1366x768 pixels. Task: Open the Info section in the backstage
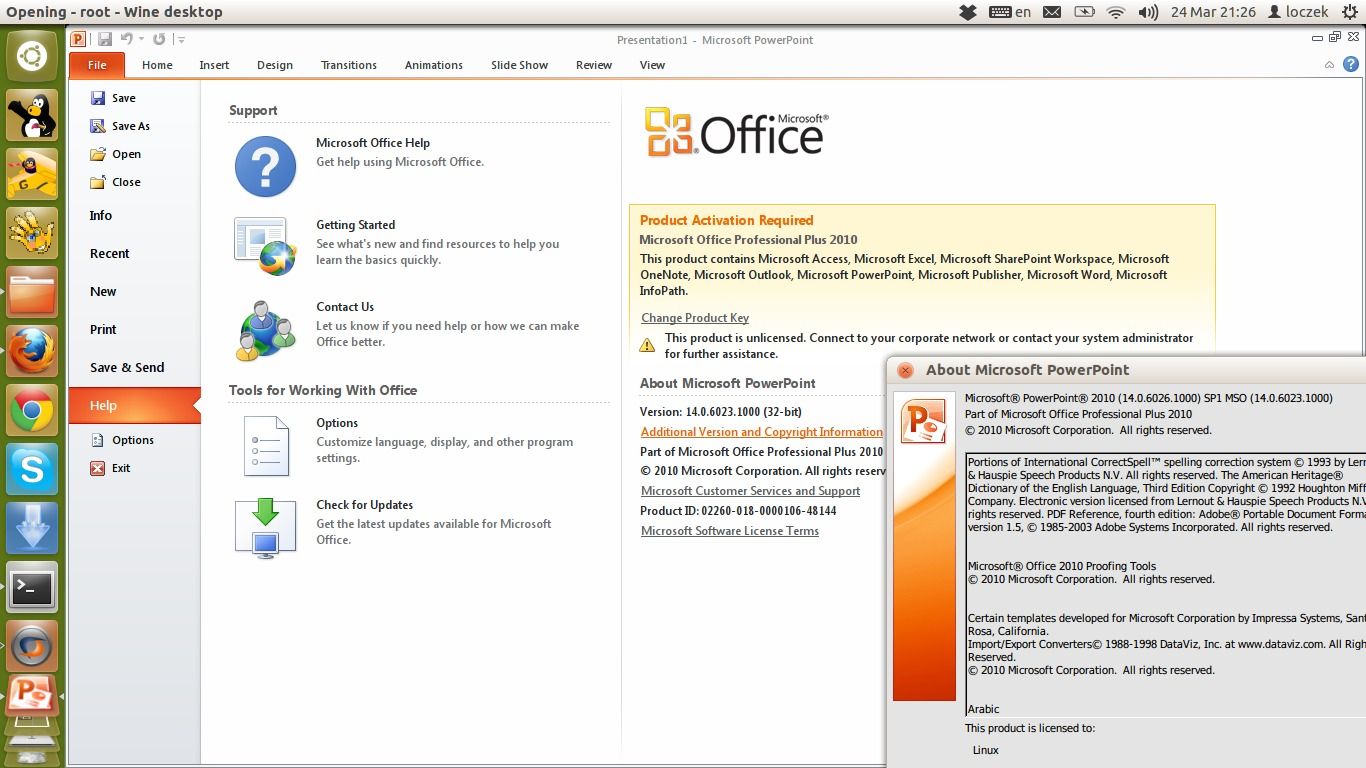[101, 215]
